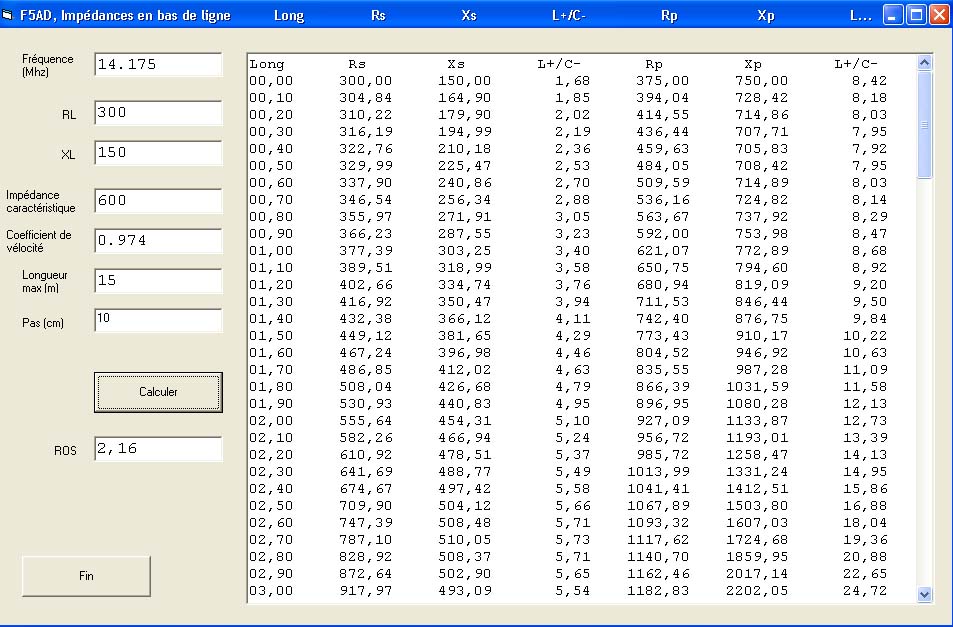953x627 pixels.
Task: Select the Long value 01,50
Action: pyautogui.click(x=271, y=336)
